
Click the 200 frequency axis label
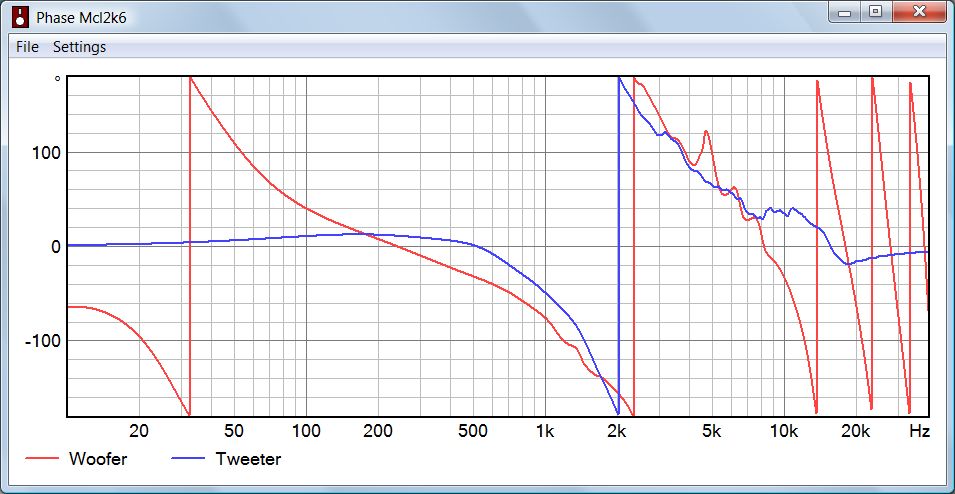click(x=378, y=431)
